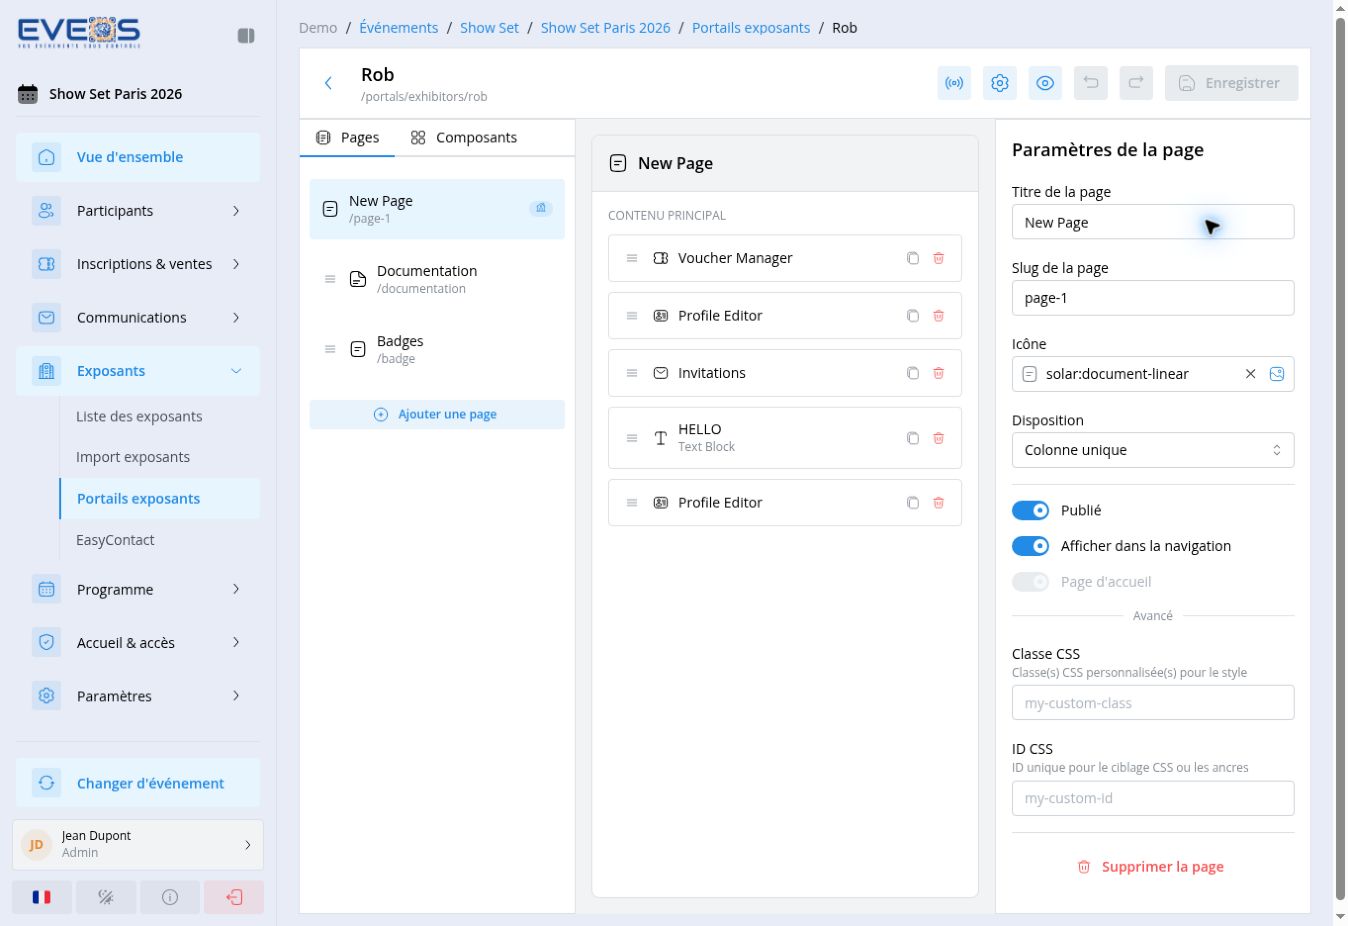The width and height of the screenshot is (1348, 926).
Task: Open the Disposition dropdown showing Colonne unique
Action: pos(1153,450)
